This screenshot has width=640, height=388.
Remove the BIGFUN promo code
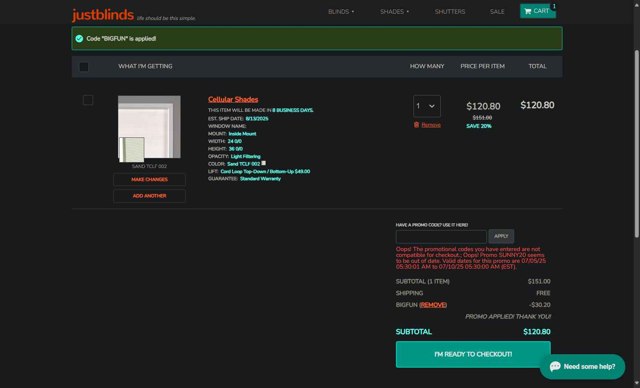pyautogui.click(x=433, y=305)
